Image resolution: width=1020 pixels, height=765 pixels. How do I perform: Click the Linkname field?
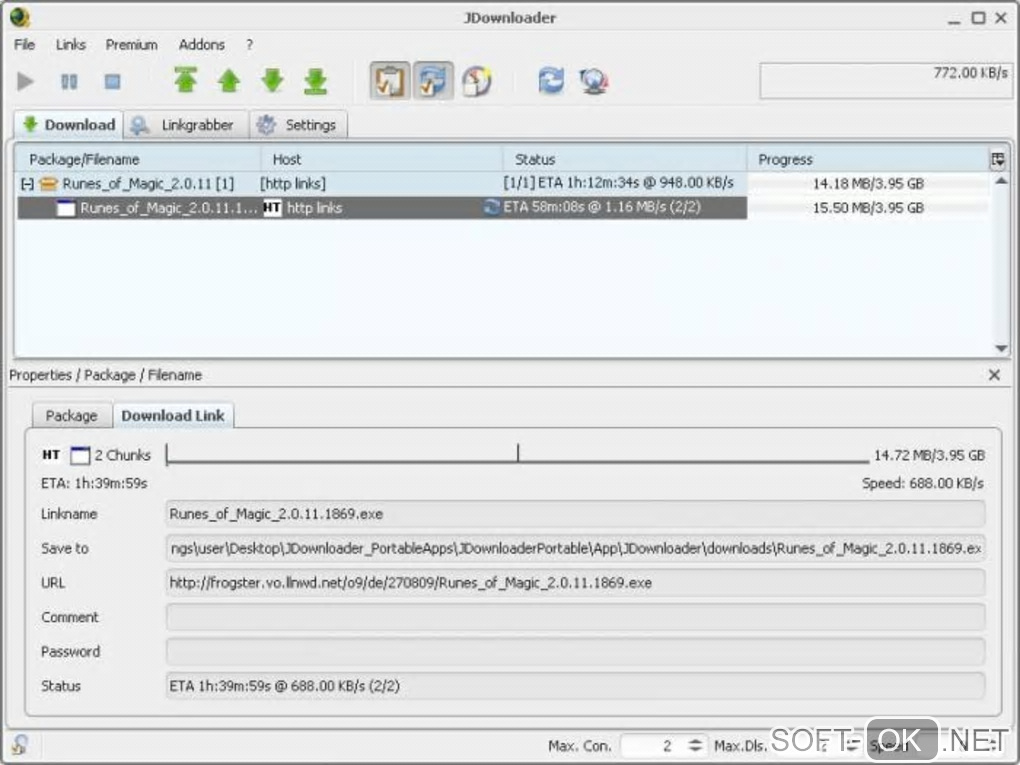tap(575, 514)
